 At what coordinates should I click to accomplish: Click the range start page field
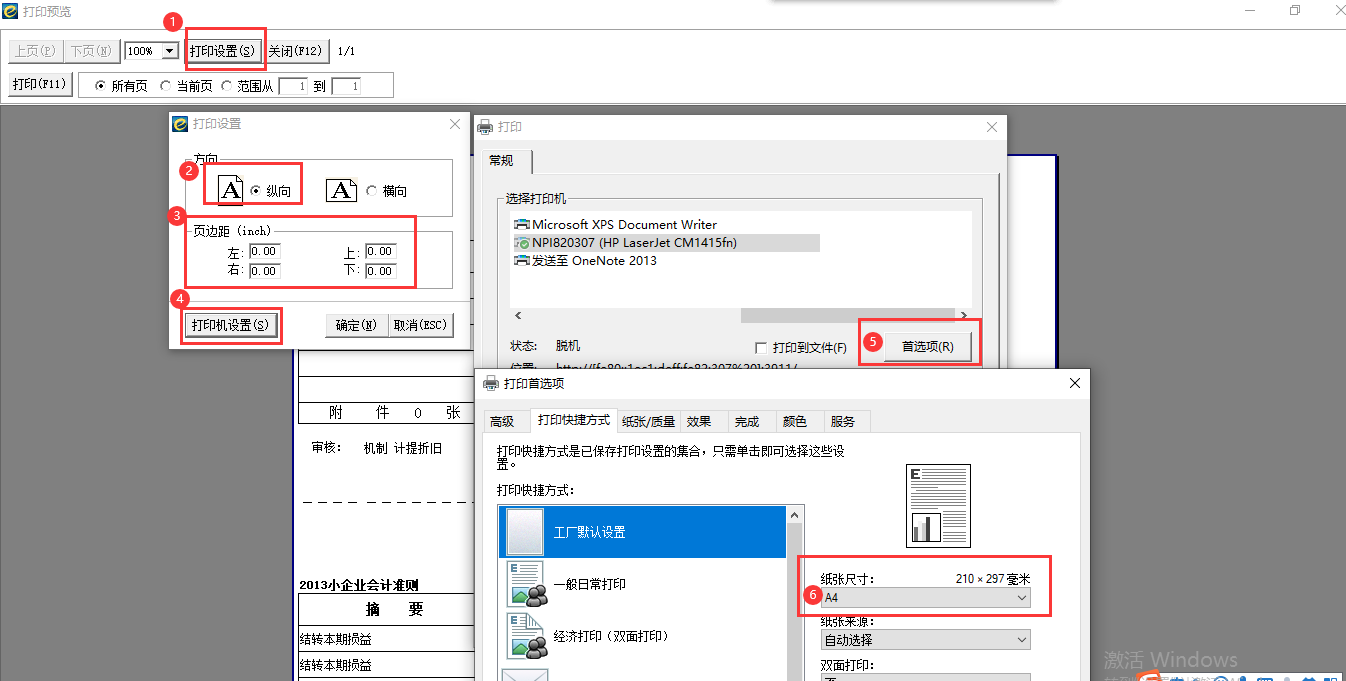tap(293, 86)
